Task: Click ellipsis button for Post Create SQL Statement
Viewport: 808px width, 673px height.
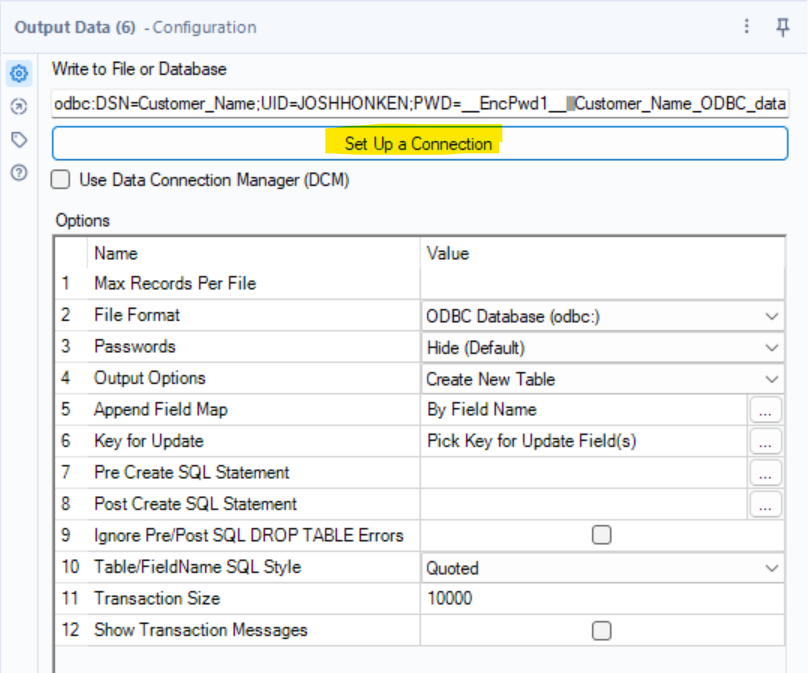Action: coord(765,504)
